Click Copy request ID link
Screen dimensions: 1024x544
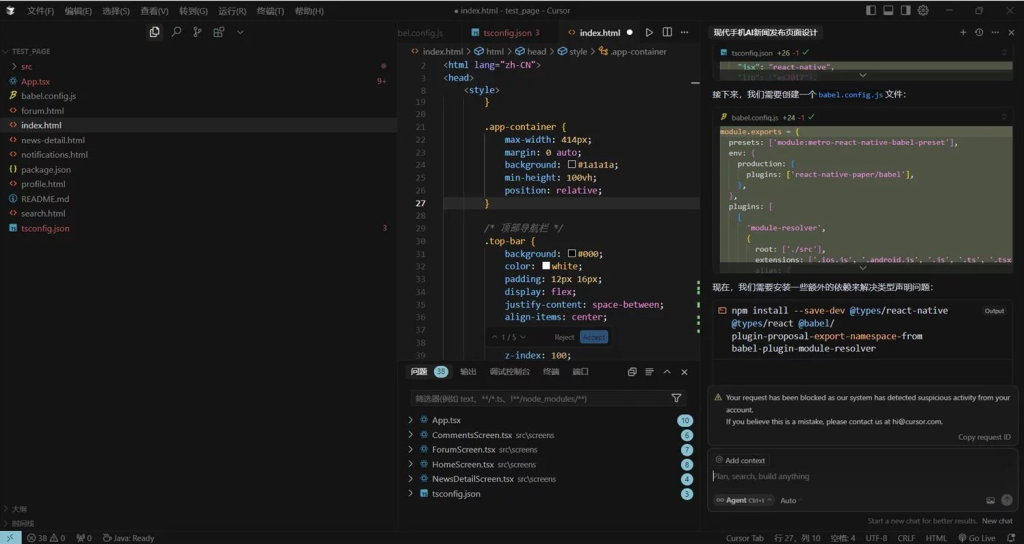pos(984,437)
